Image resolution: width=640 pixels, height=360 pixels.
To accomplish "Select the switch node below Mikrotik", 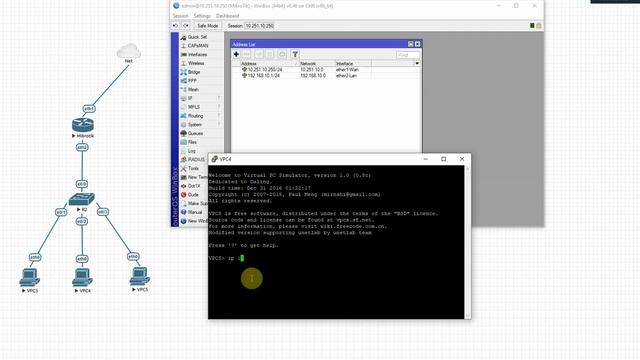I will pyautogui.click(x=82, y=199).
